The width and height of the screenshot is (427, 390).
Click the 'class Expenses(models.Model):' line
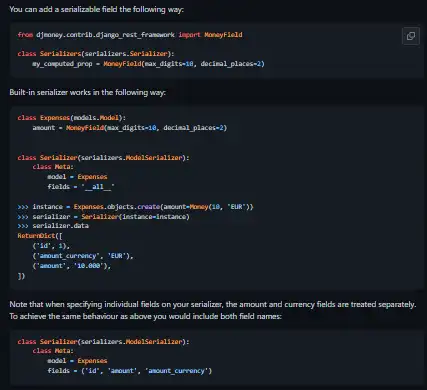72,118
